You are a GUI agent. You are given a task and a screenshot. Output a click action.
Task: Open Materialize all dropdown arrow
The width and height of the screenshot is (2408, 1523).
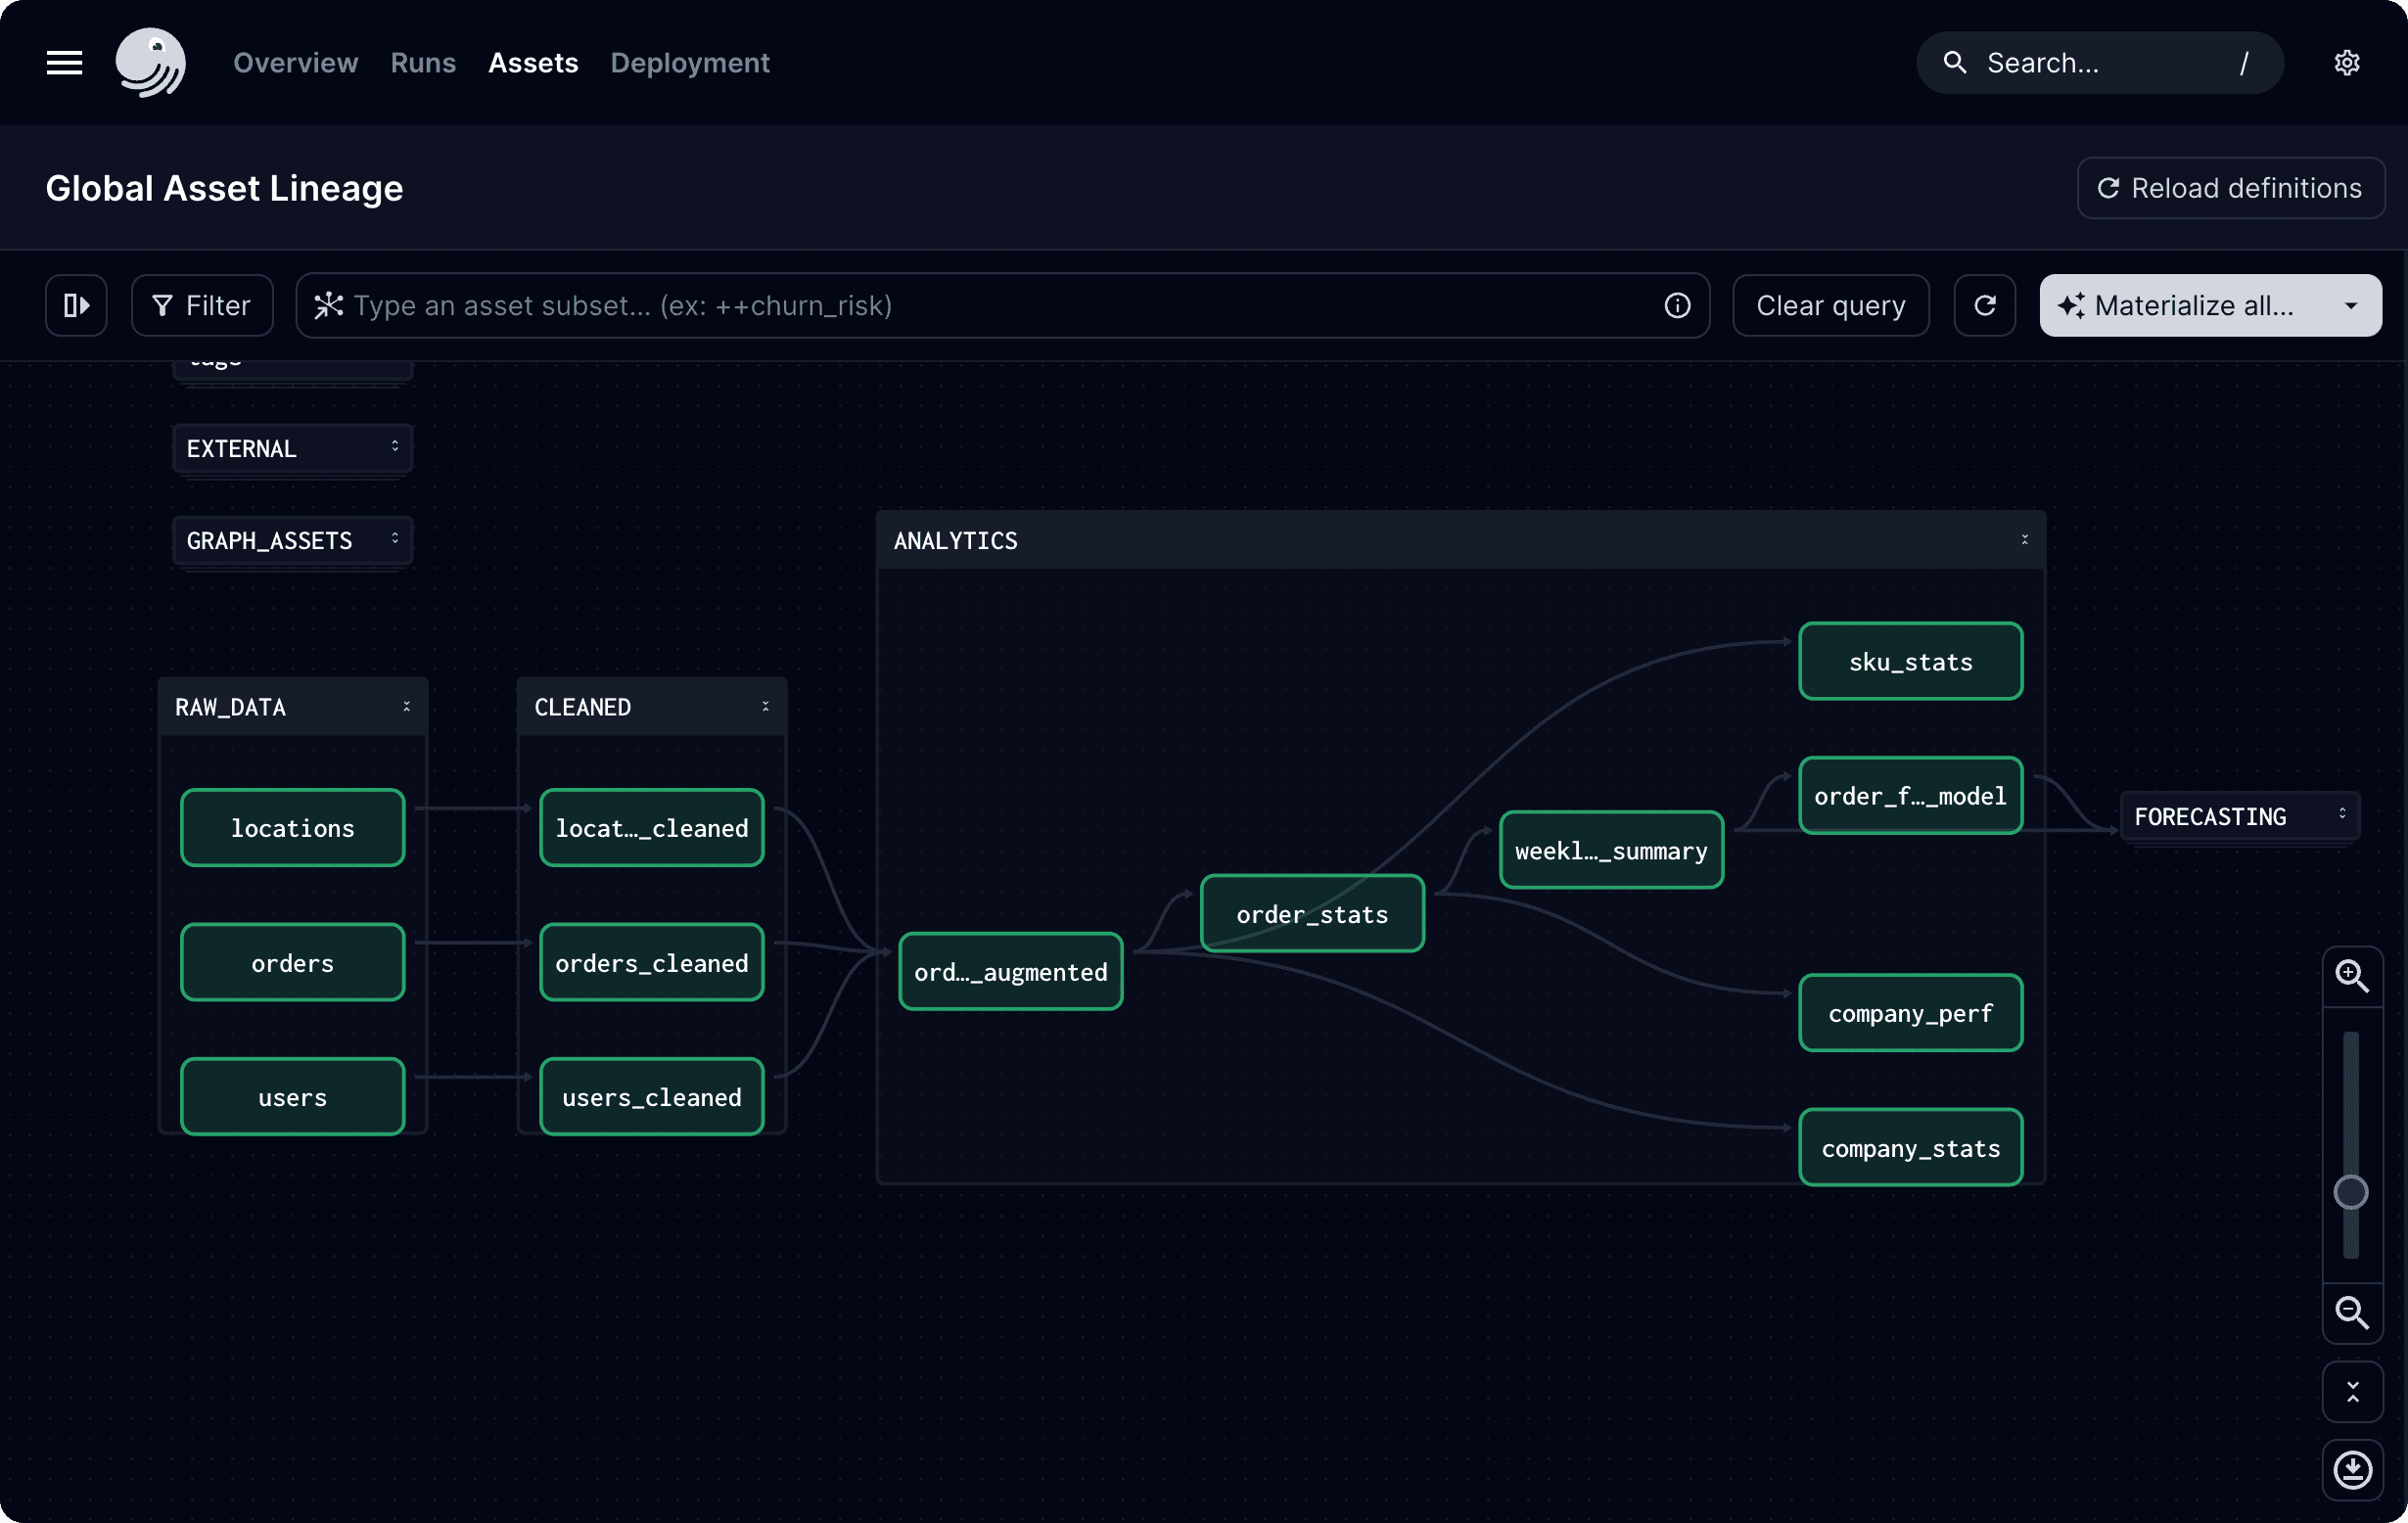coord(2351,305)
